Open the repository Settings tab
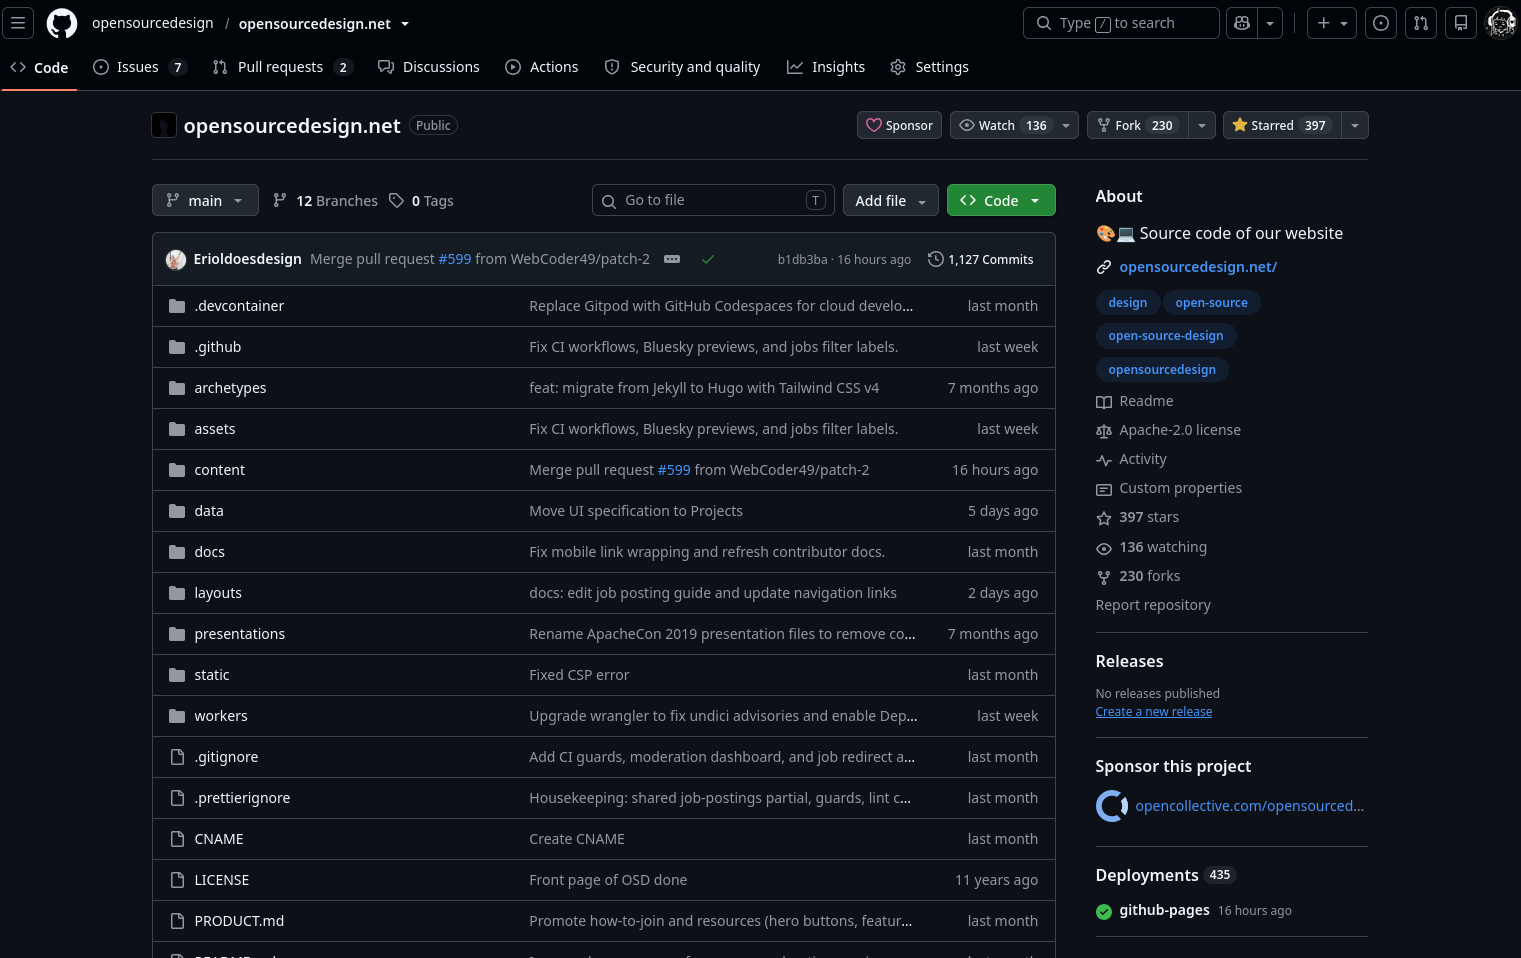The width and height of the screenshot is (1521, 958). (930, 67)
